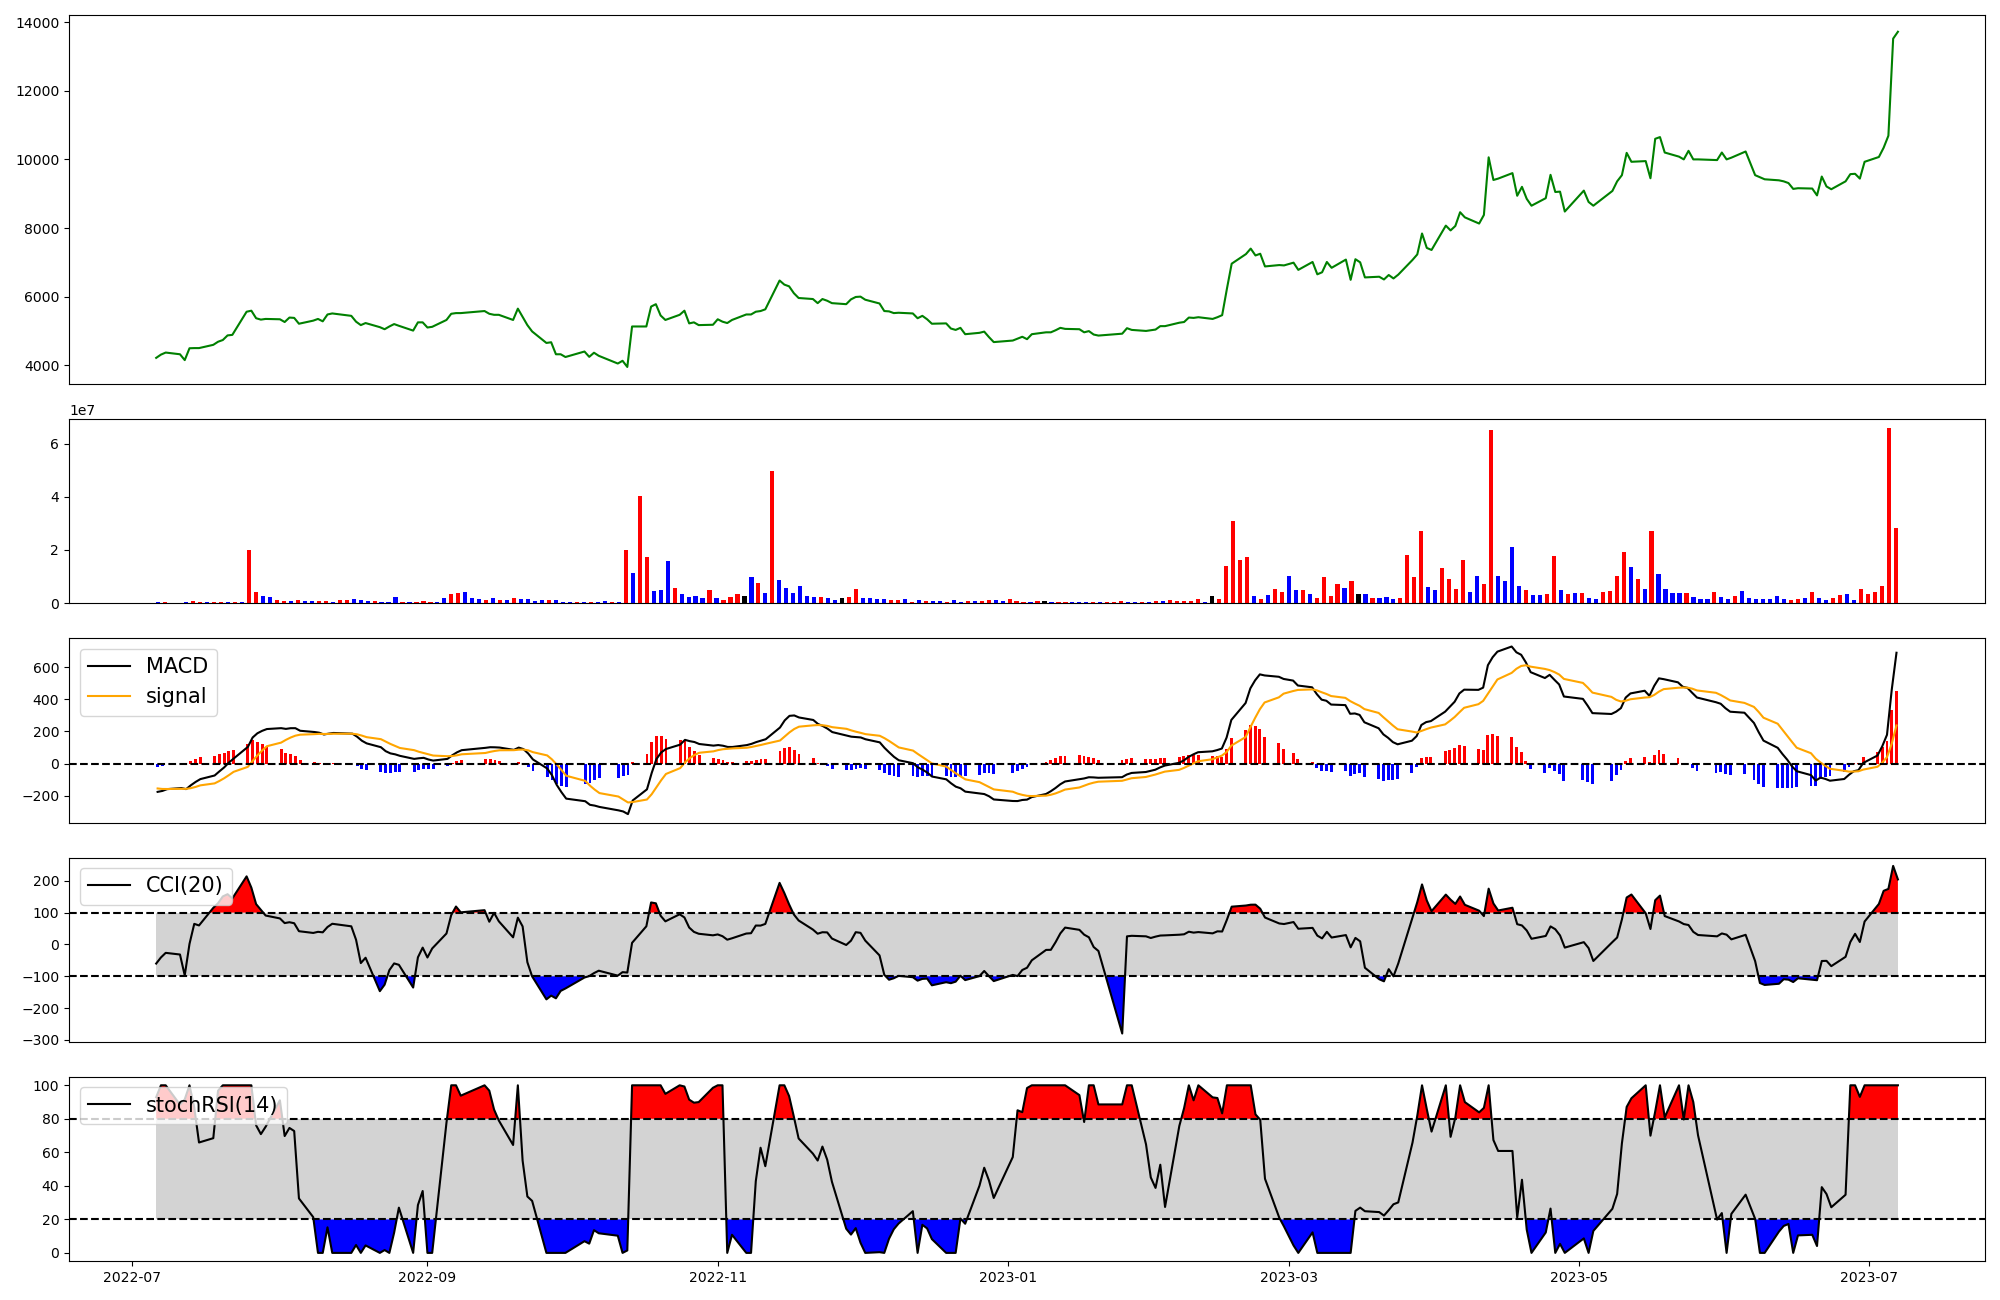Click the 2022-07 date tick label
This screenshot has height=1300, width=2000.
[132, 1277]
